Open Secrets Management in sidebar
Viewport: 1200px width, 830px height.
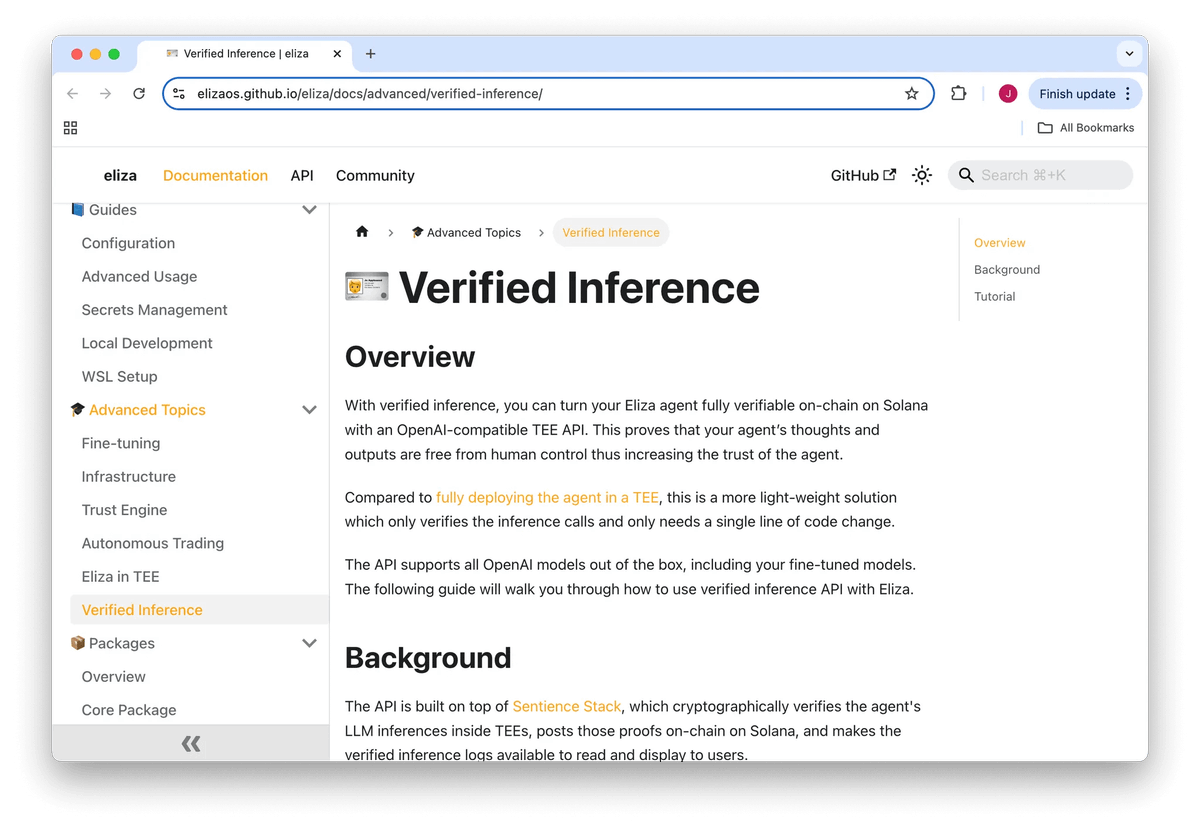click(x=155, y=310)
